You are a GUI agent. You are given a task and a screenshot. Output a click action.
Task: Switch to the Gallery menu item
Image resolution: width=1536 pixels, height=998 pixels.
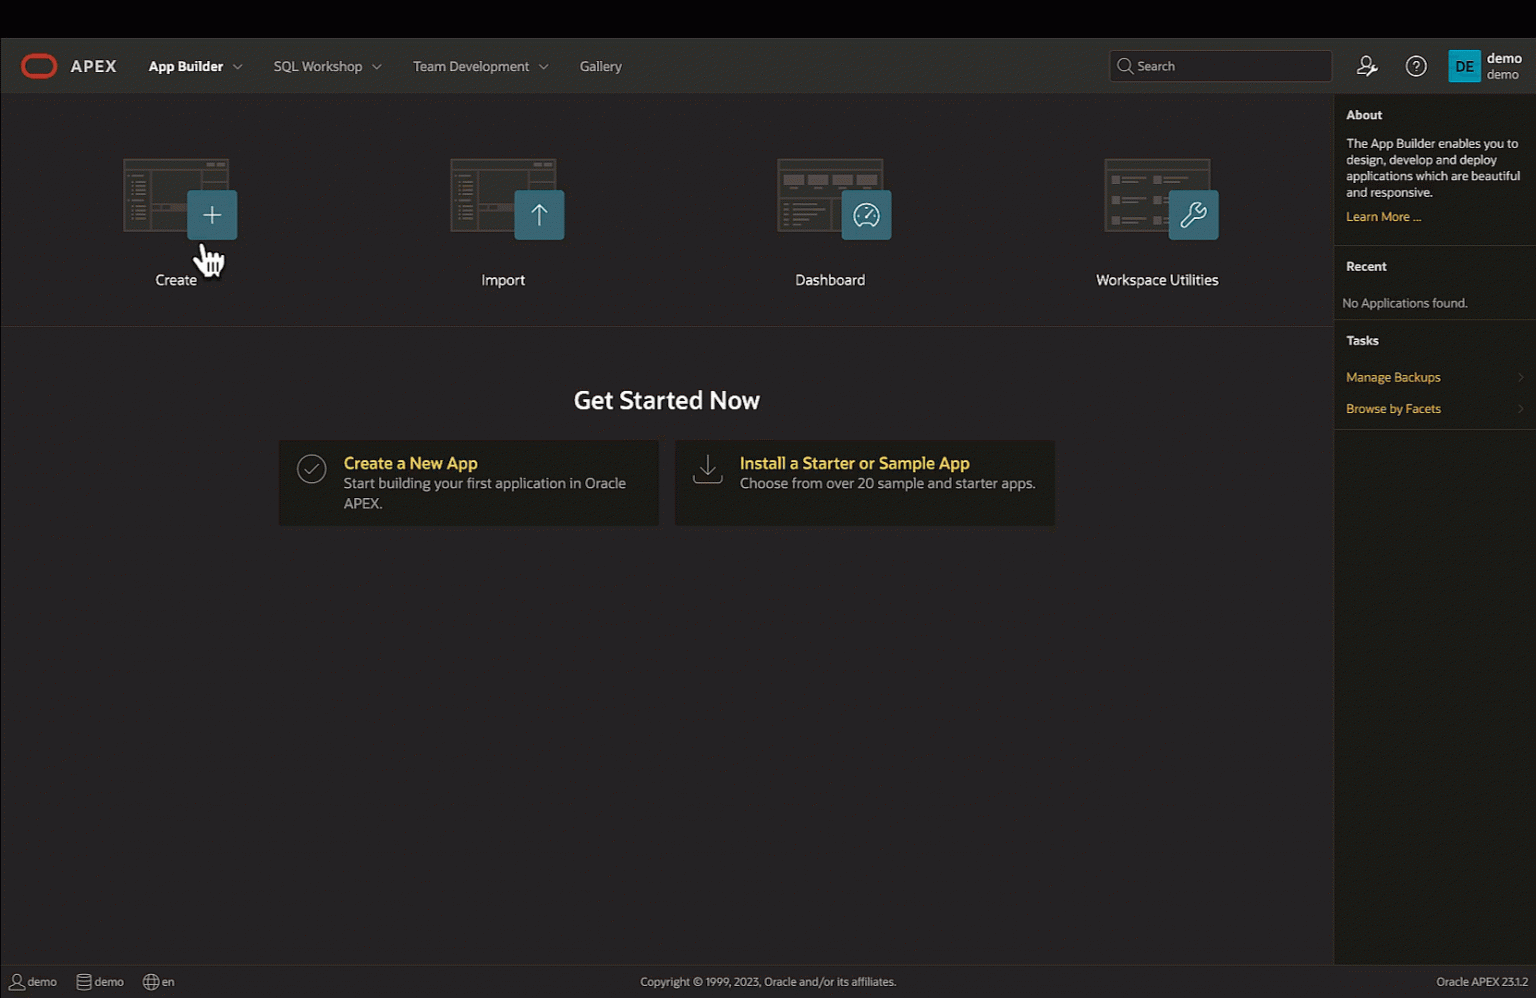pyautogui.click(x=600, y=66)
